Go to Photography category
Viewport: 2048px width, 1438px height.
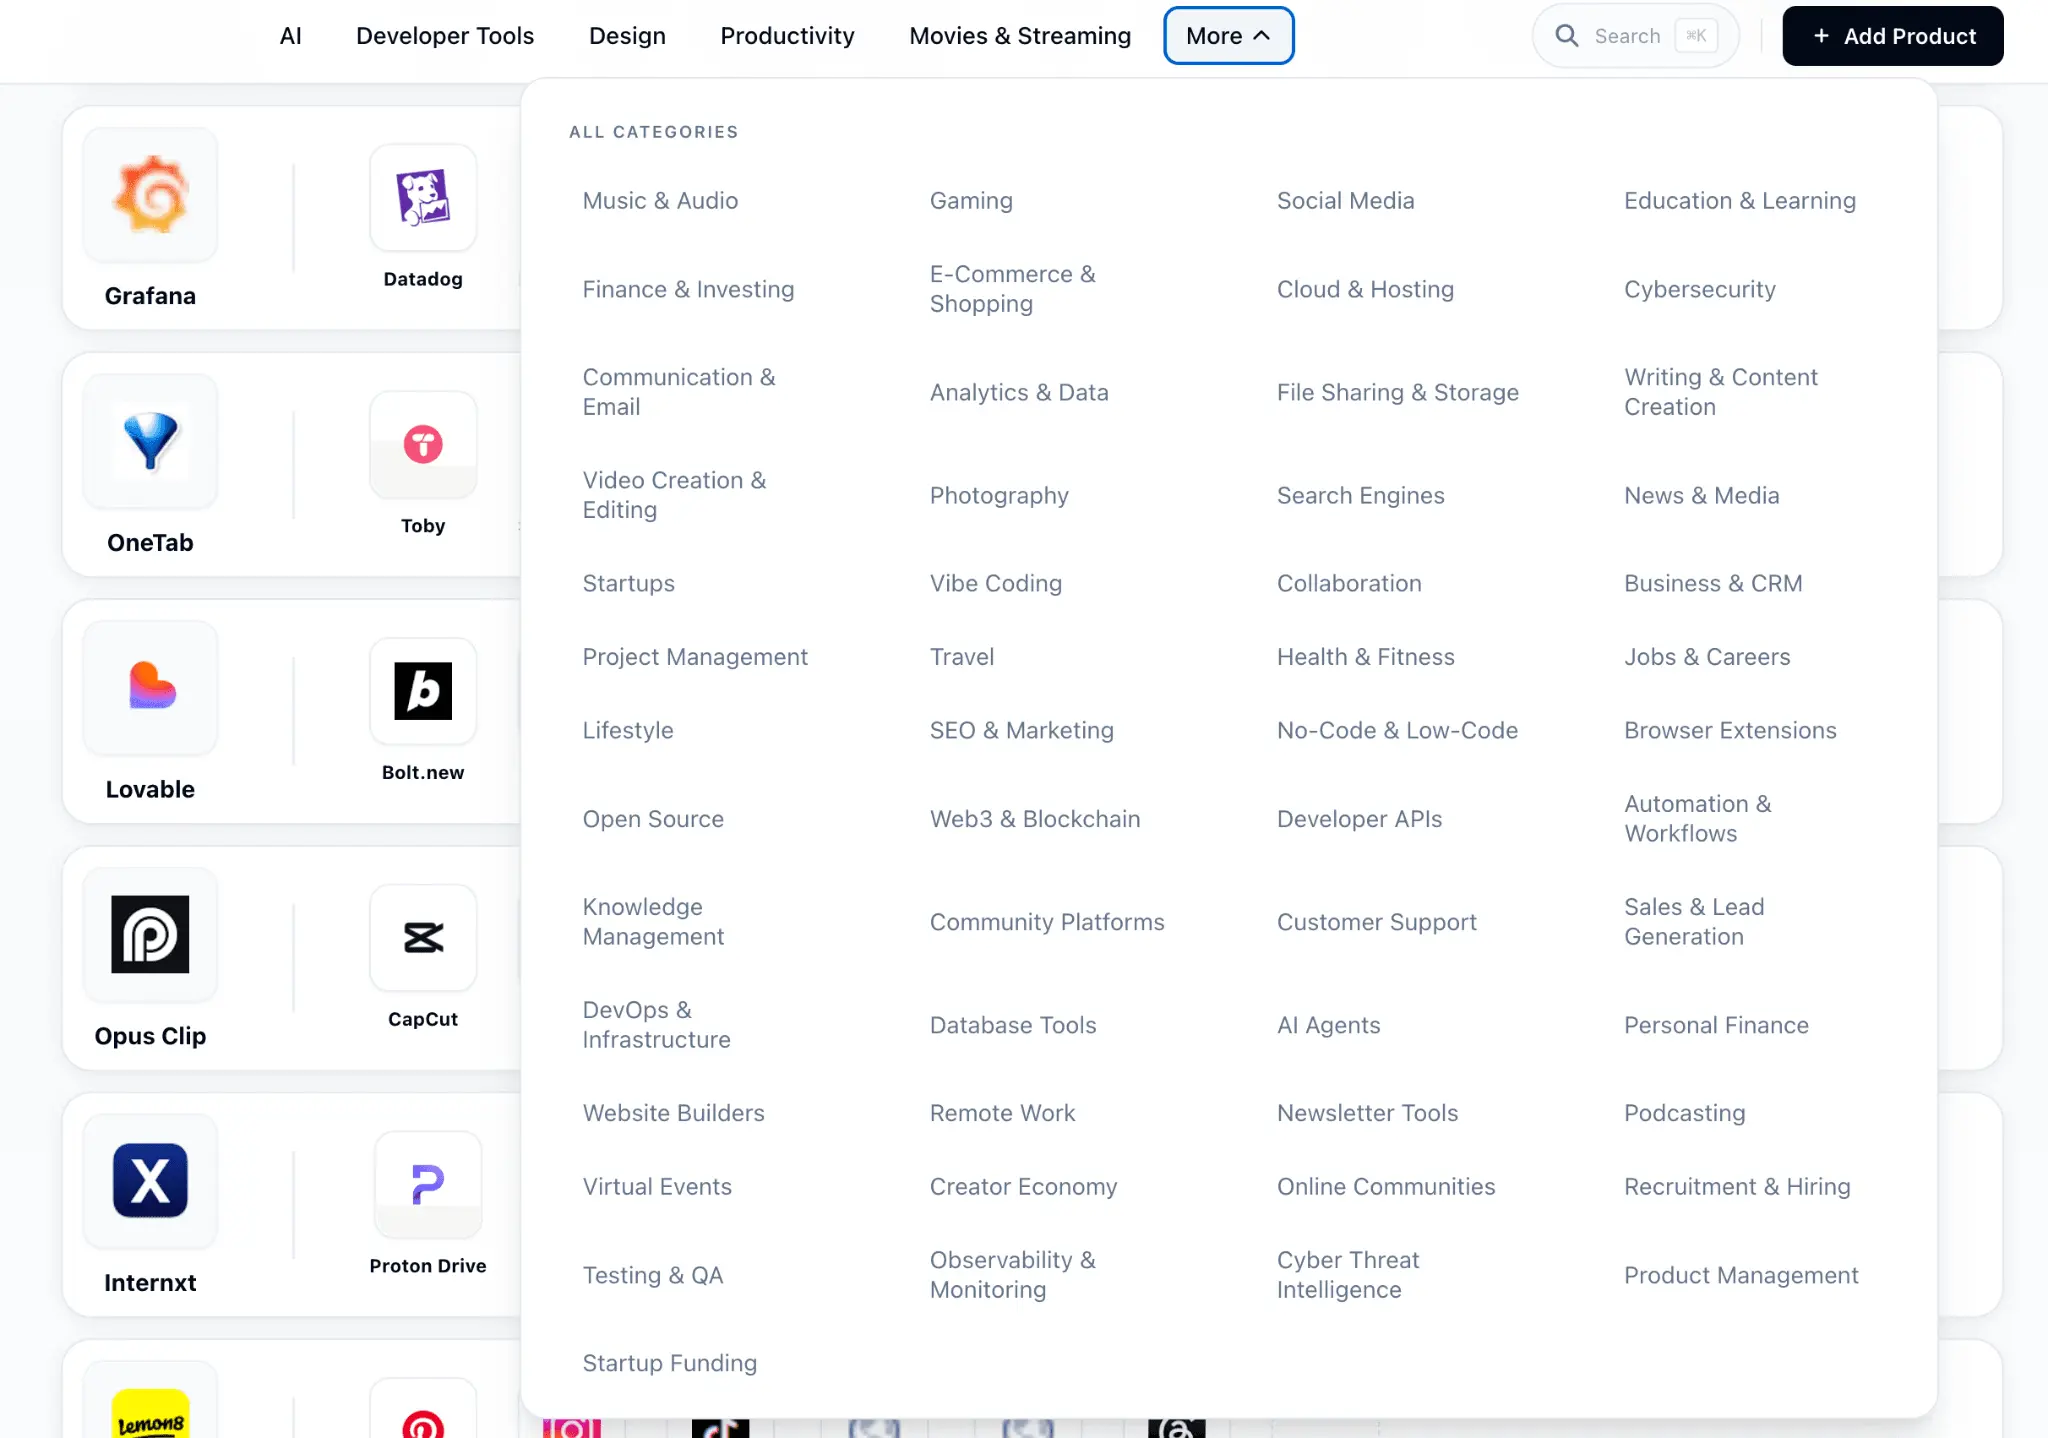tap(999, 495)
